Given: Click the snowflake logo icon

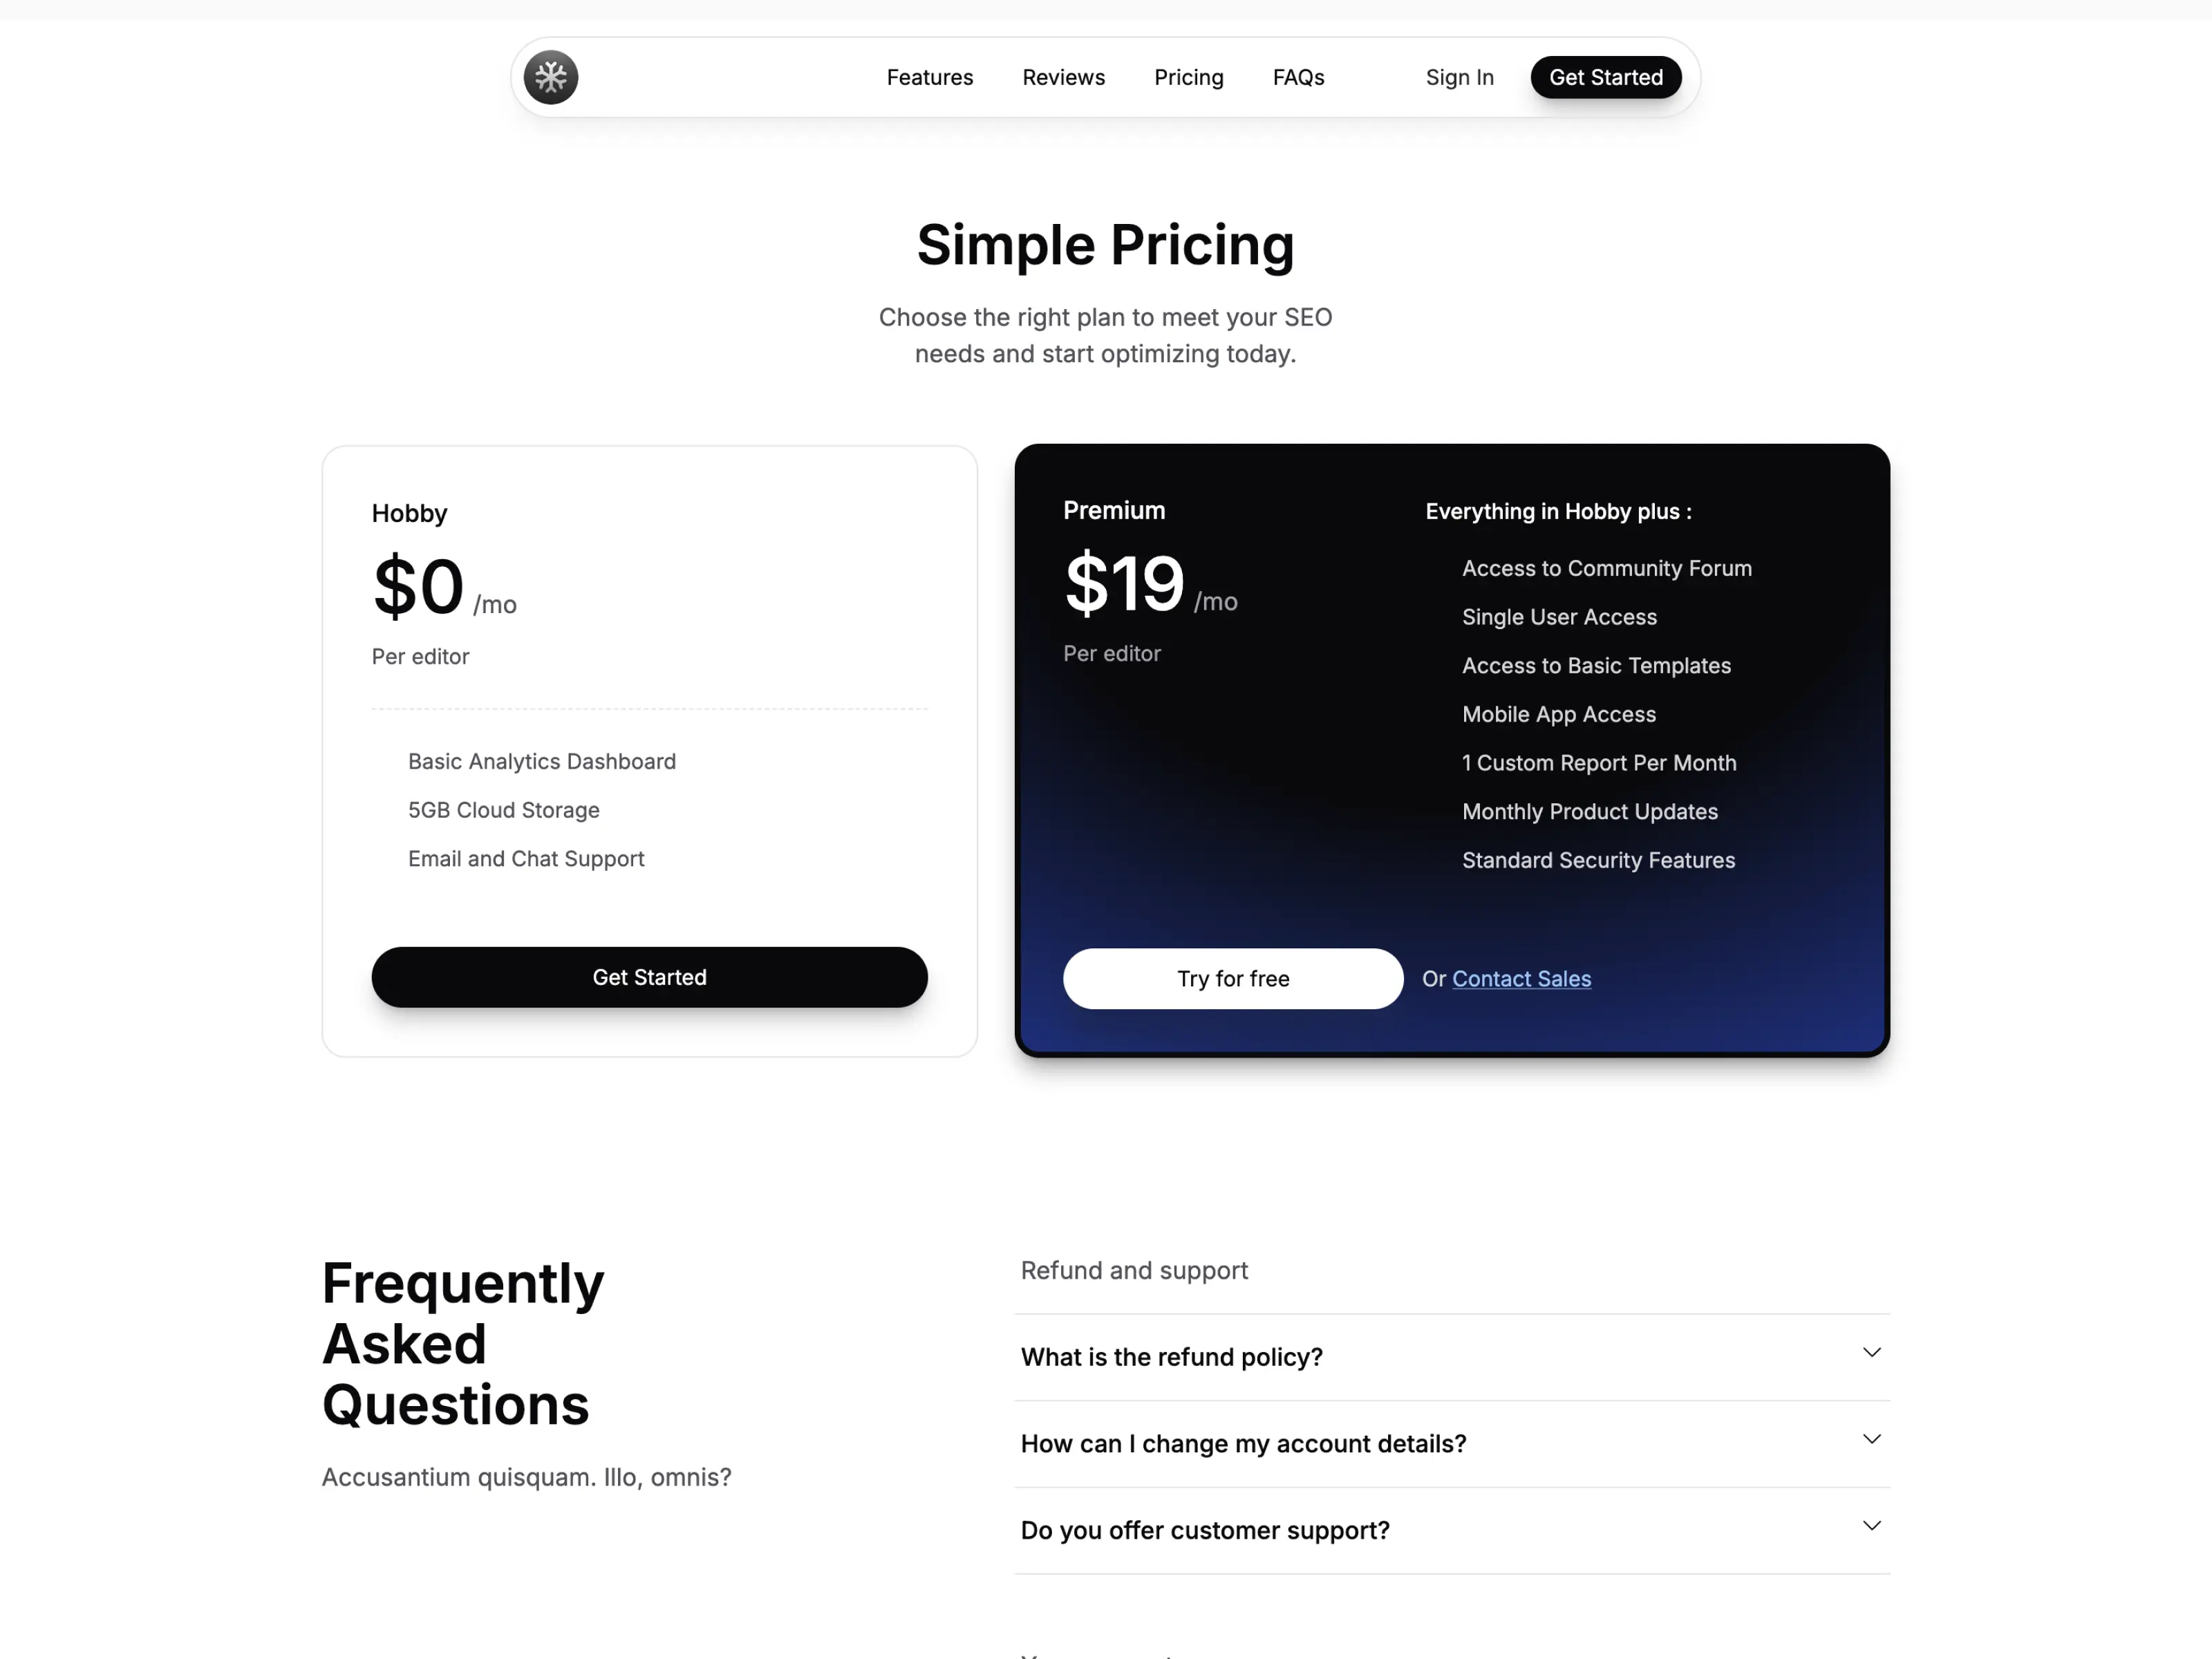Looking at the screenshot, I should (x=551, y=77).
